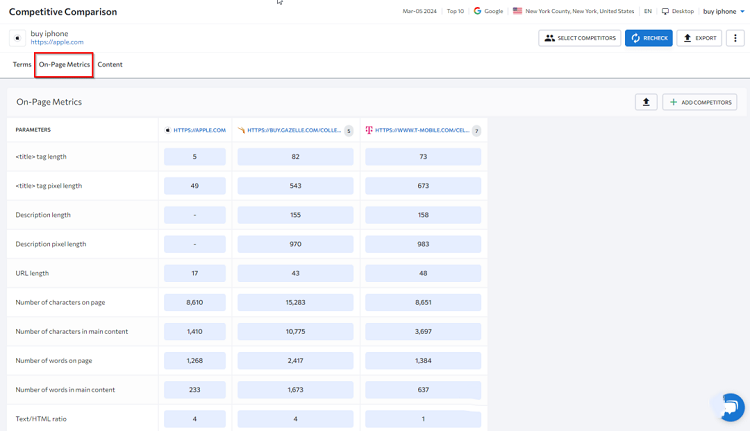
Task: Click the Gazelle favicon in column header
Action: point(242,130)
